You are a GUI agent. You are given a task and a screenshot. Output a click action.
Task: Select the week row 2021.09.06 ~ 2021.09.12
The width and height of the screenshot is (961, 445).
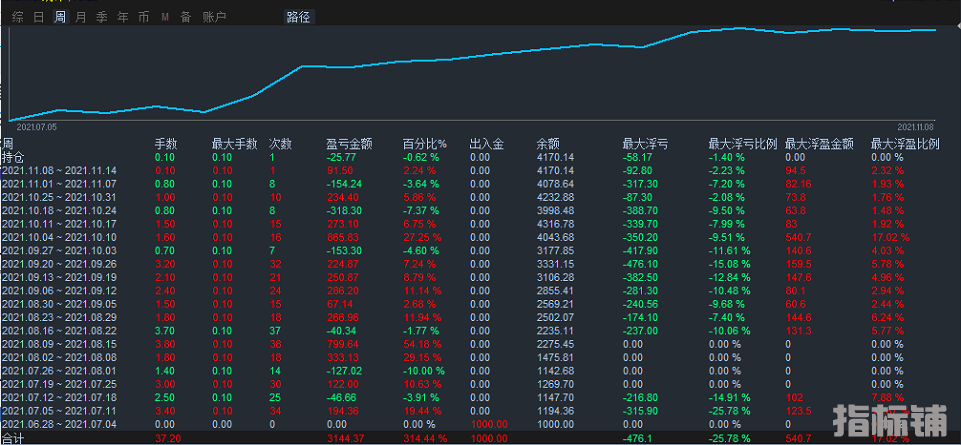point(59,291)
